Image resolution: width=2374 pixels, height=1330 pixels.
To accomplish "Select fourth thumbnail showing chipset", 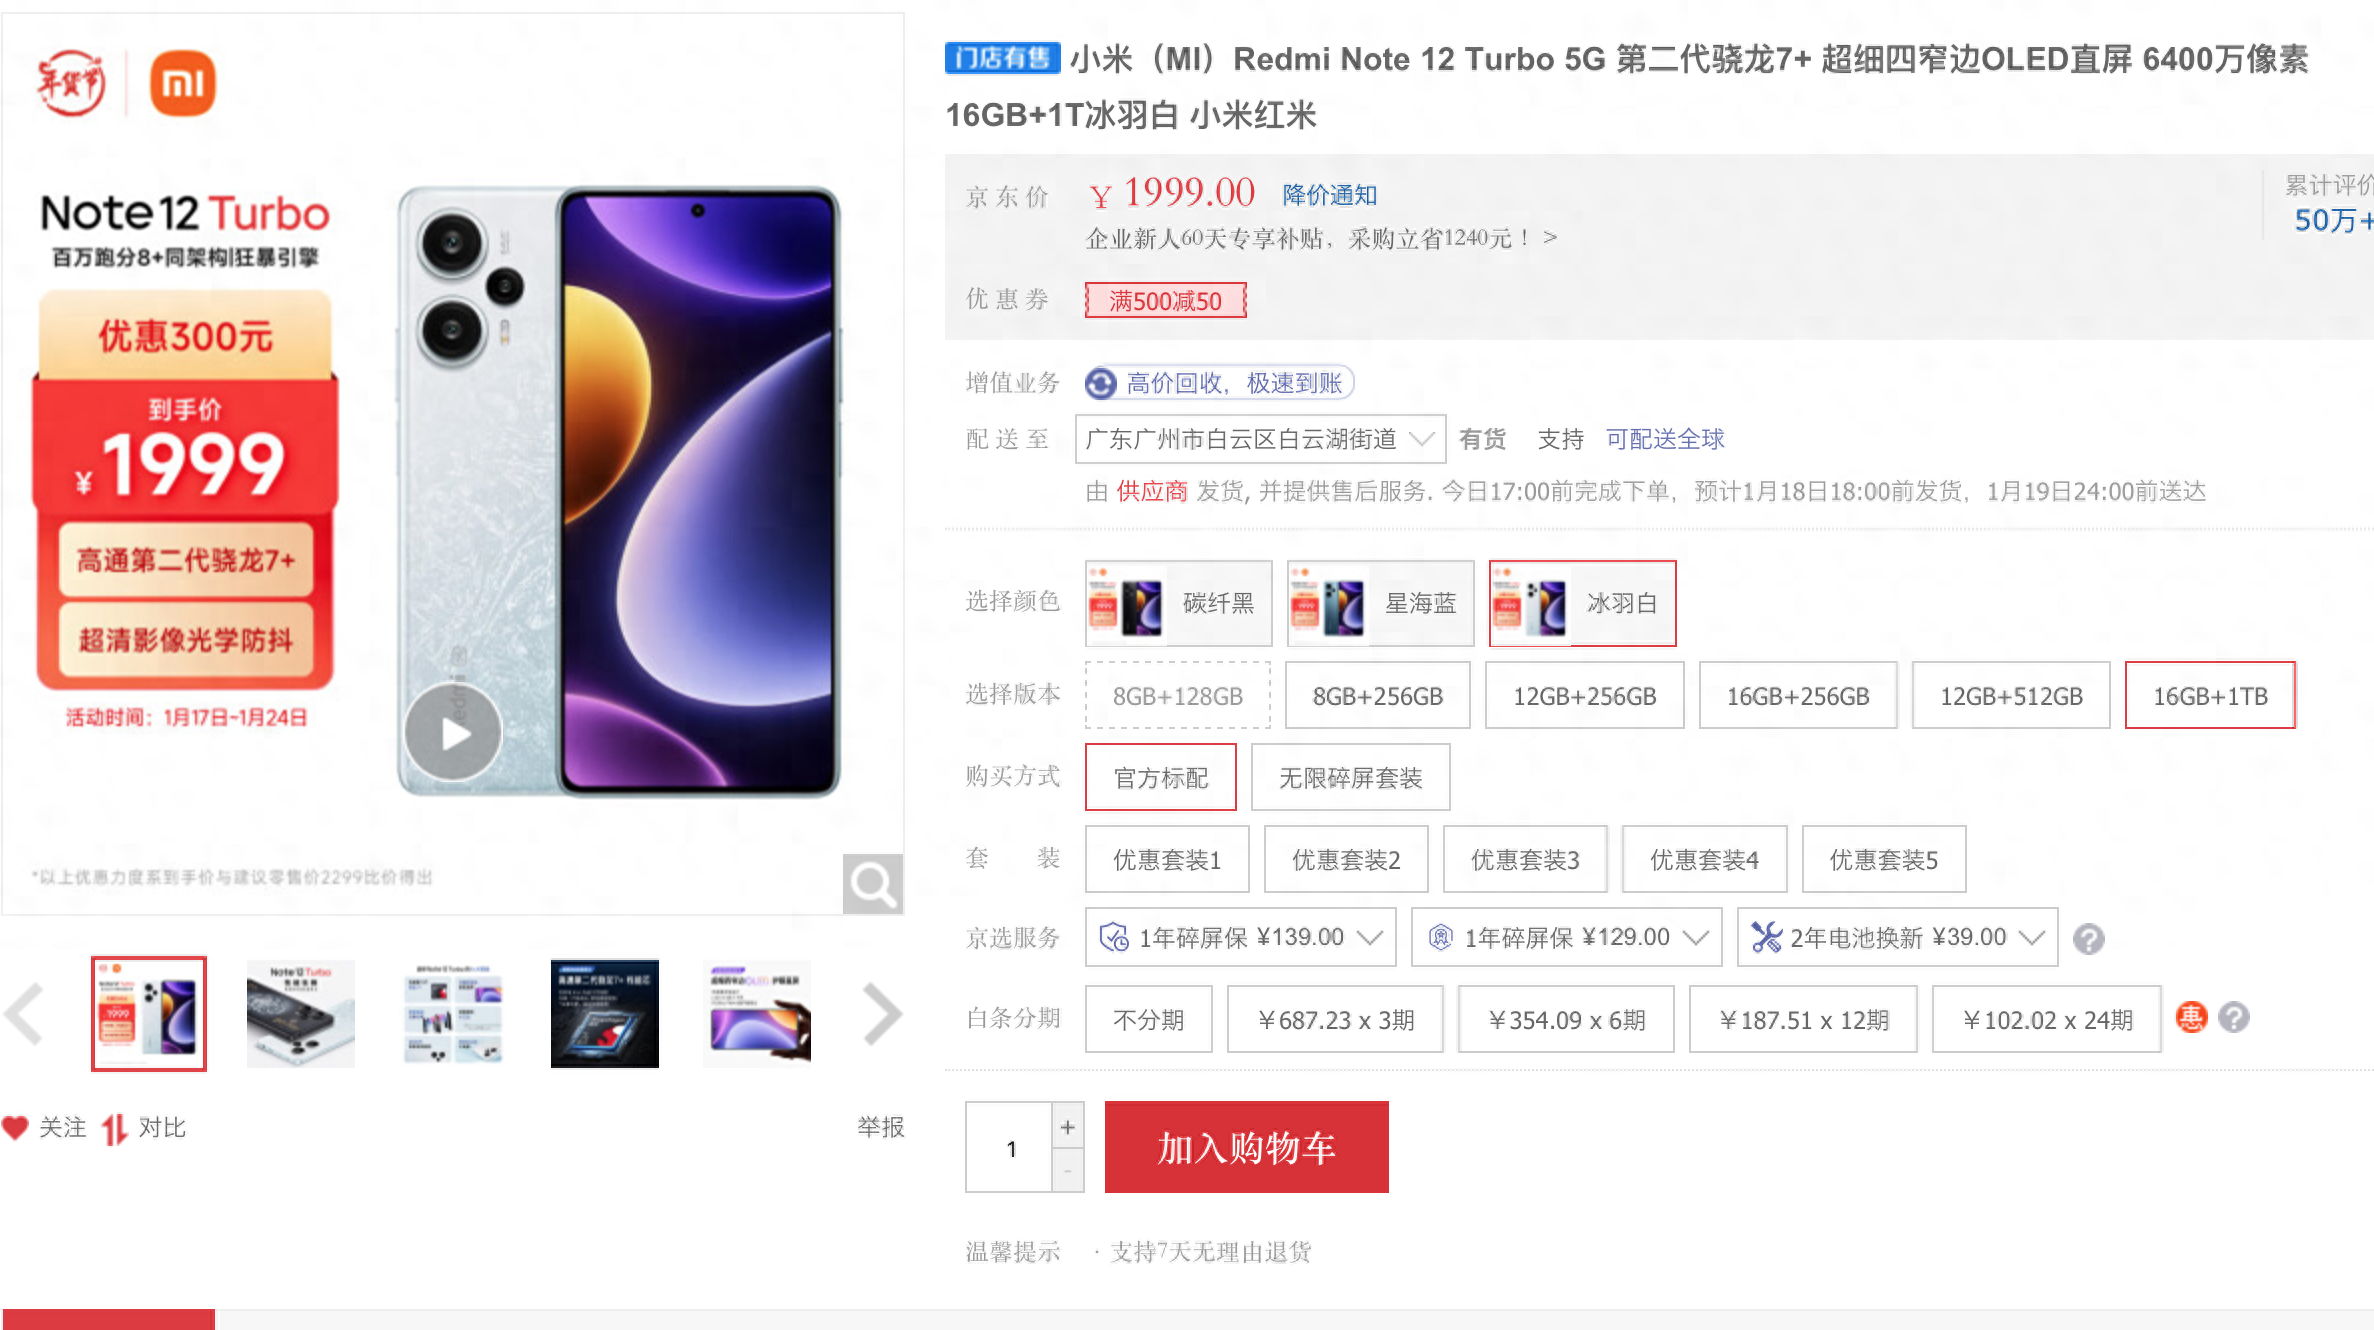I will pos(605,1014).
